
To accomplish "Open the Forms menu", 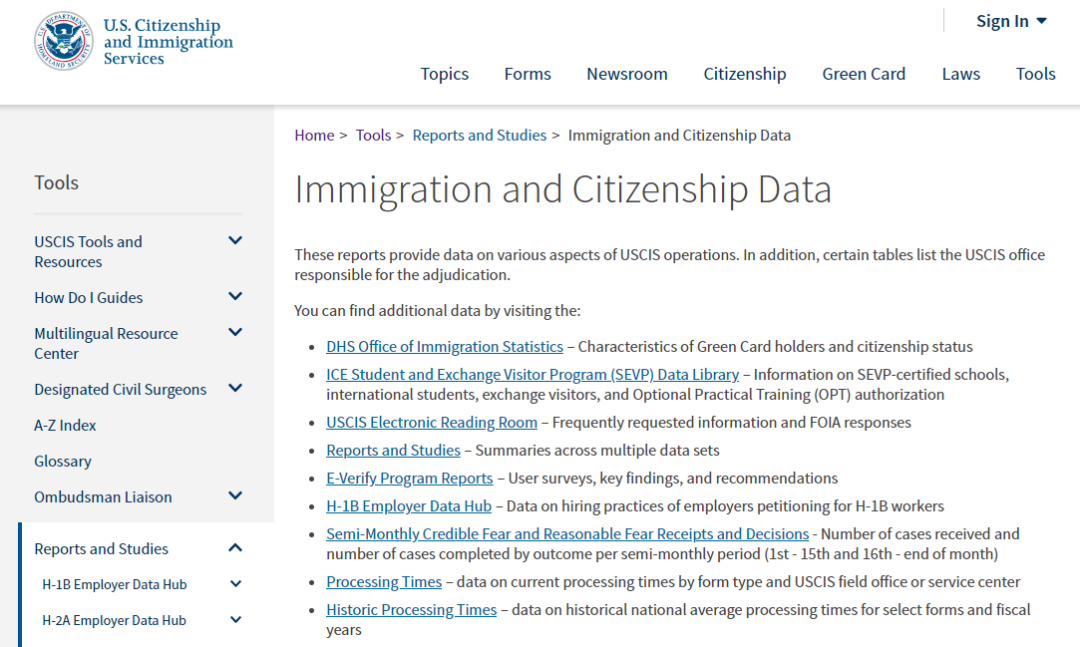I will click(528, 74).
